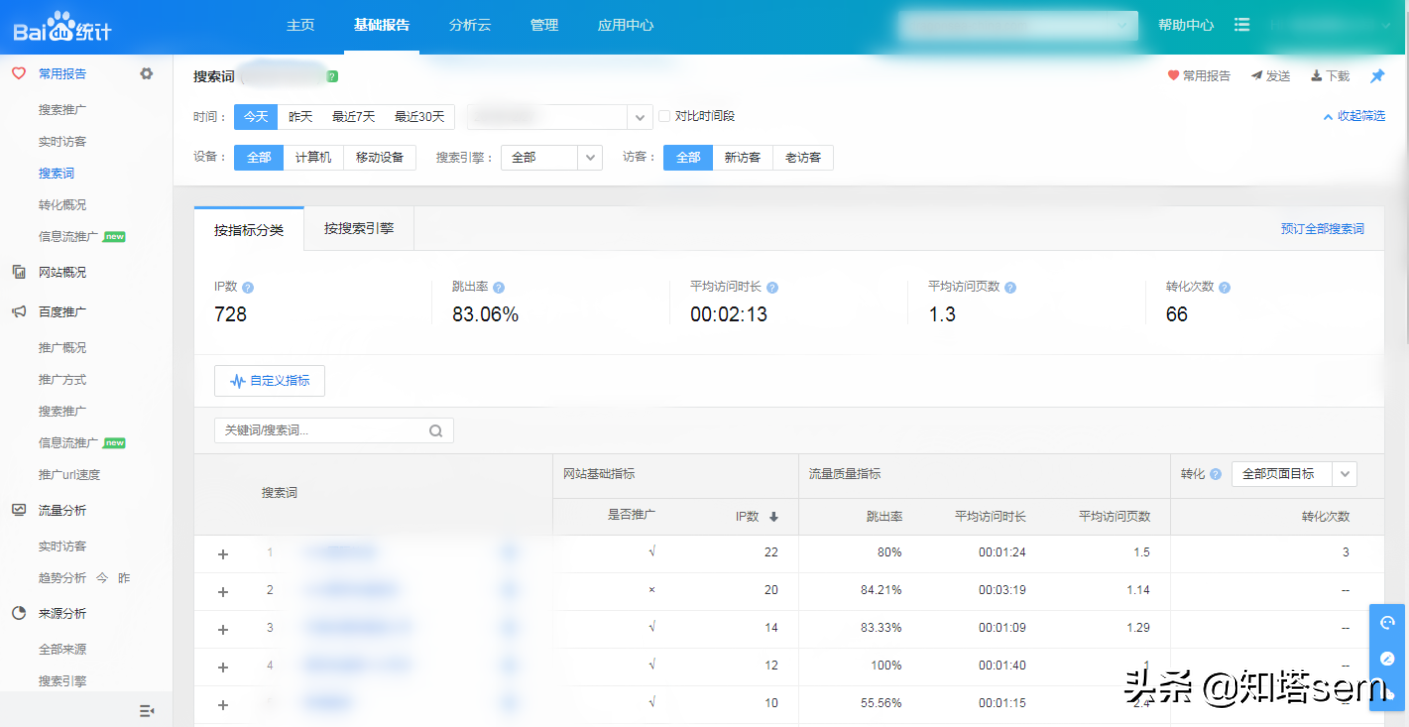Click the heart icon beside 常用报告 in sidebar
The image size is (1409, 727).
[x=19, y=73]
